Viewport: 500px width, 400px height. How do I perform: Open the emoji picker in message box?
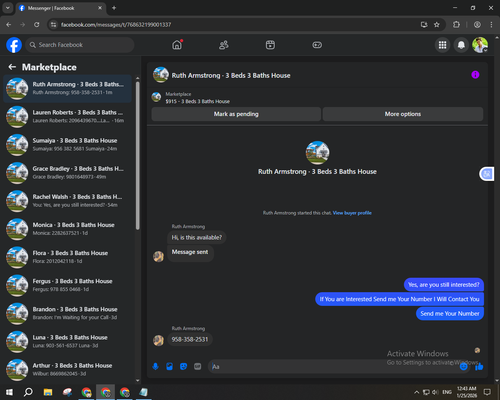tap(464, 367)
